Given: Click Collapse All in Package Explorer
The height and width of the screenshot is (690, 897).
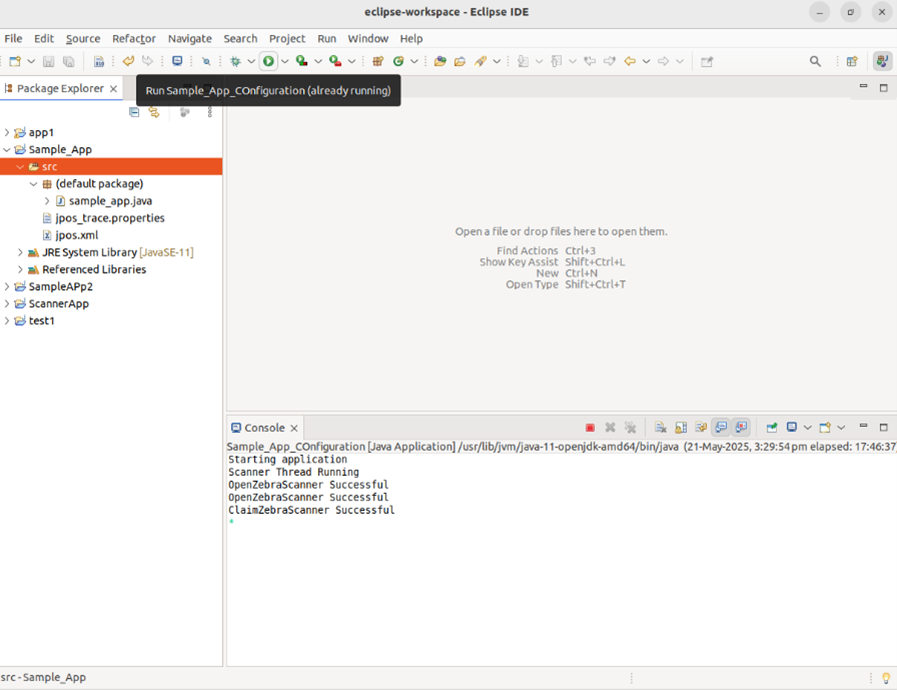Looking at the screenshot, I should (x=134, y=113).
